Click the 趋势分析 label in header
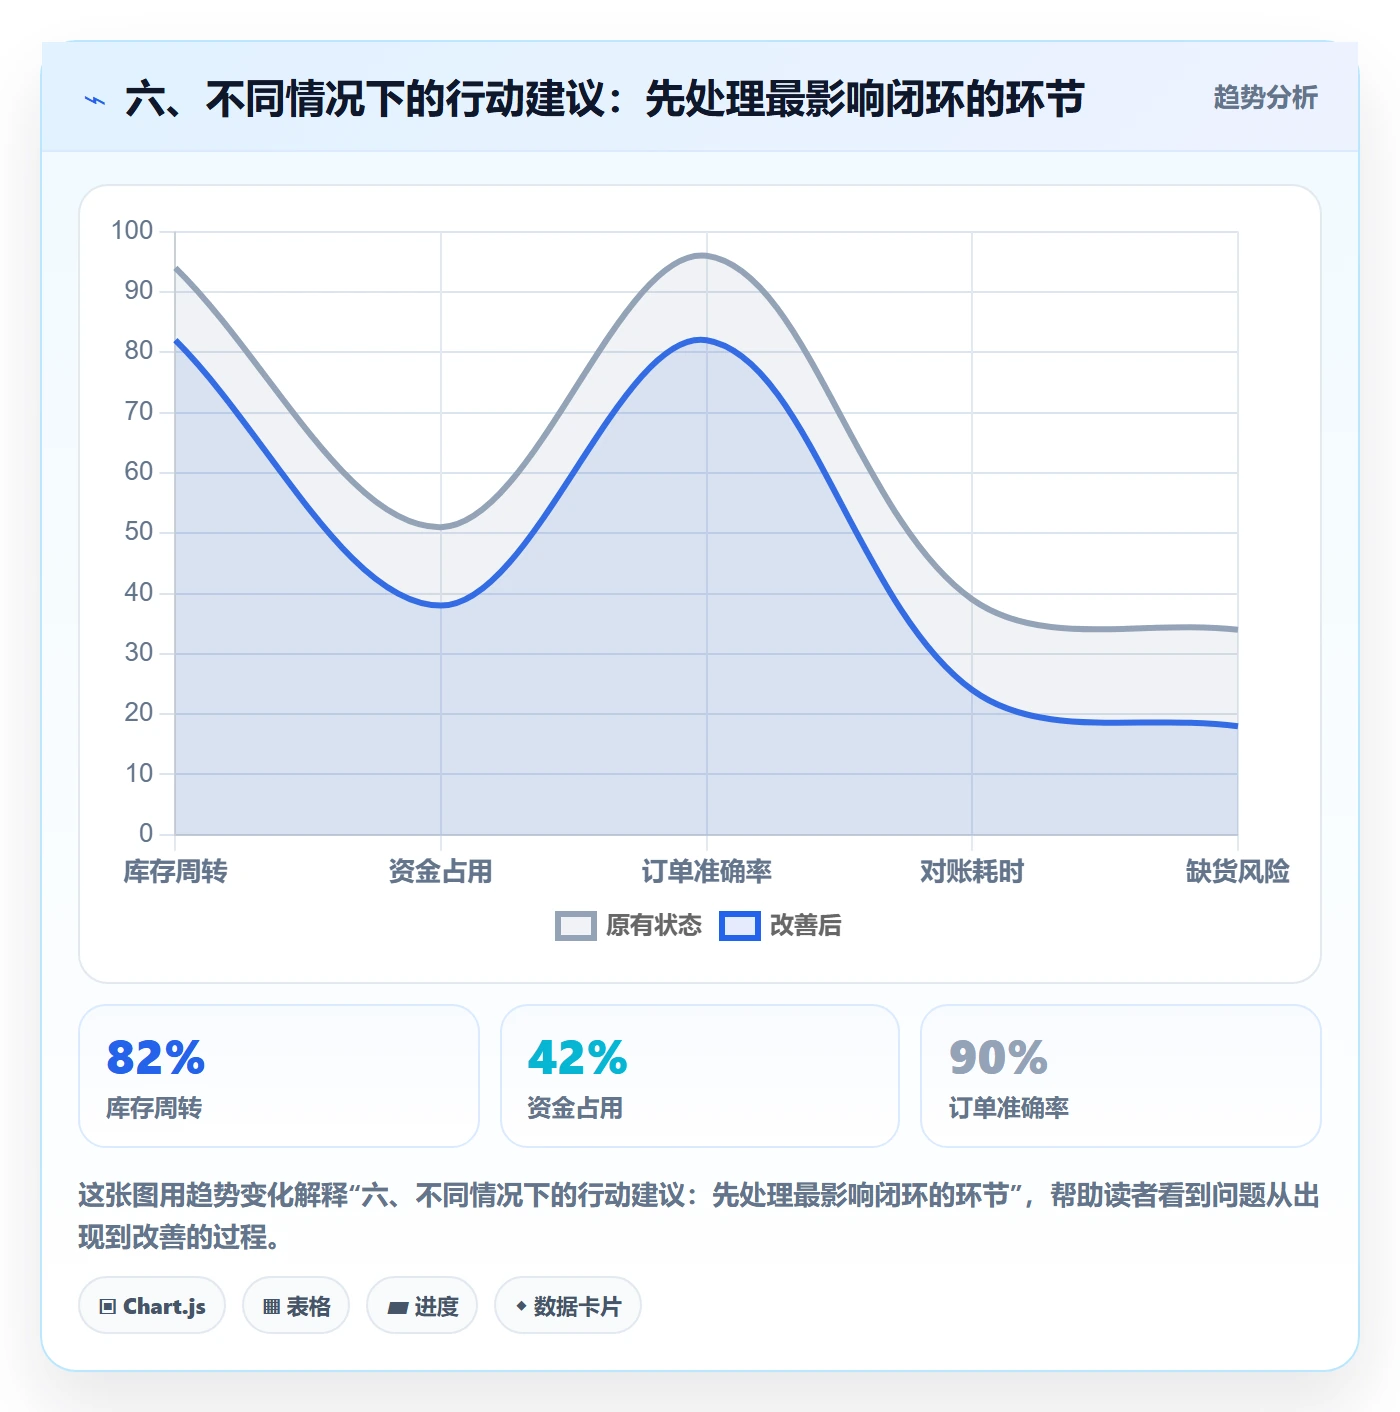Image resolution: width=1400 pixels, height=1412 pixels. 1265,97
